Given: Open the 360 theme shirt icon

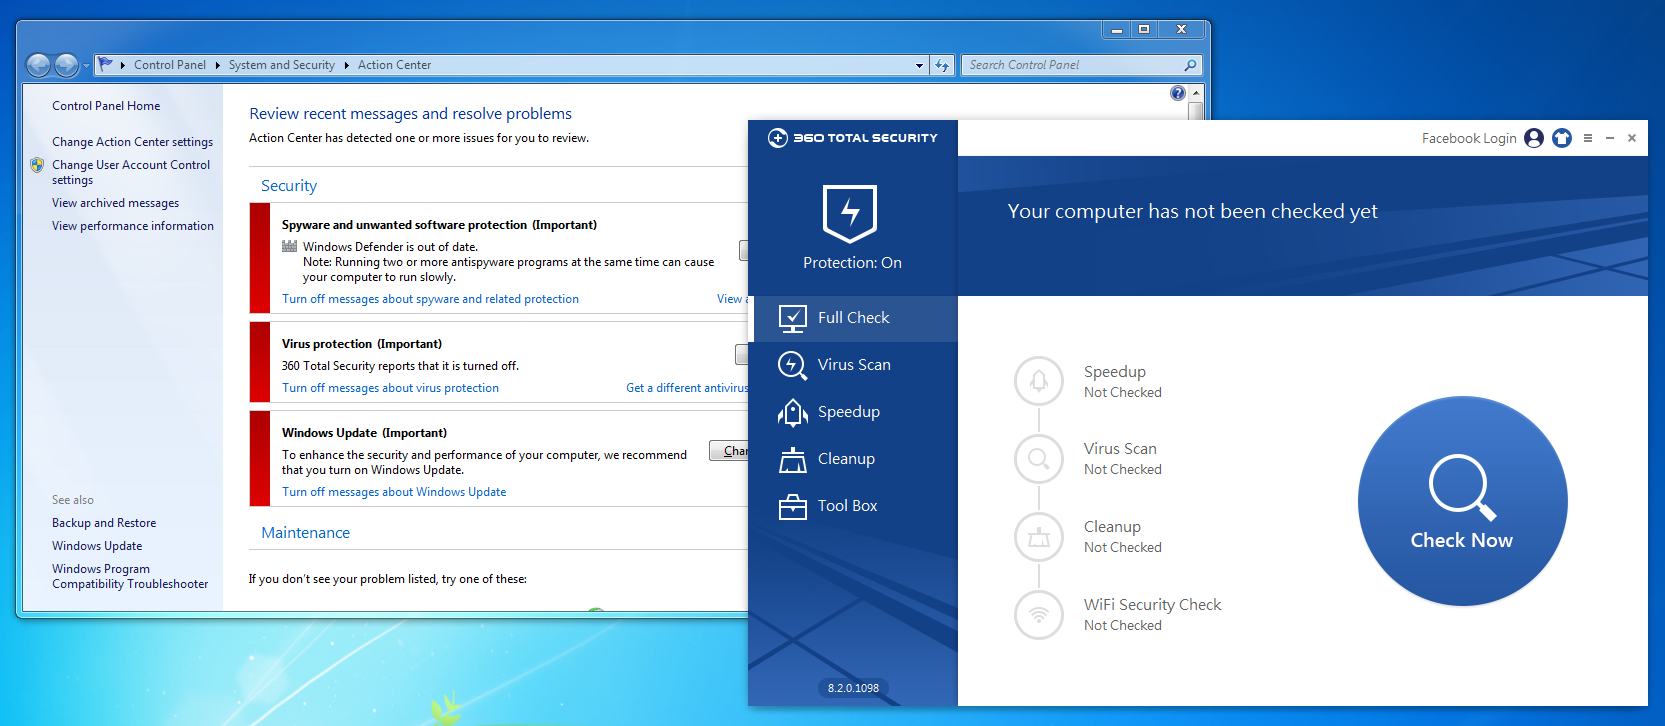Looking at the screenshot, I should tap(1561, 138).
